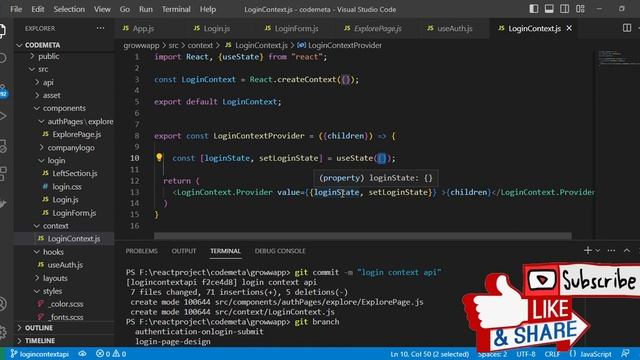Collapse the hooks folder

(64, 252)
